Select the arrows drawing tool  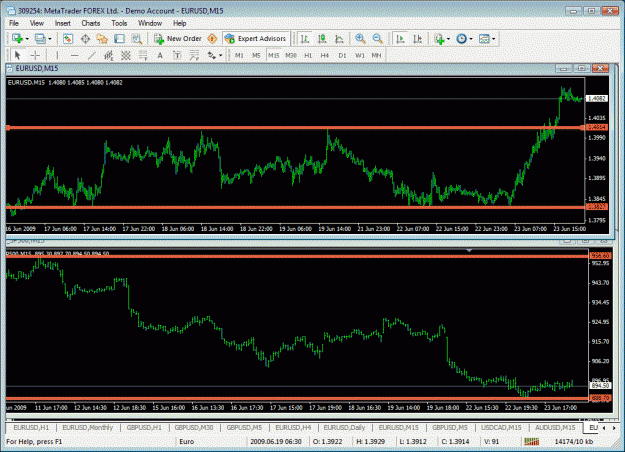[x=211, y=55]
